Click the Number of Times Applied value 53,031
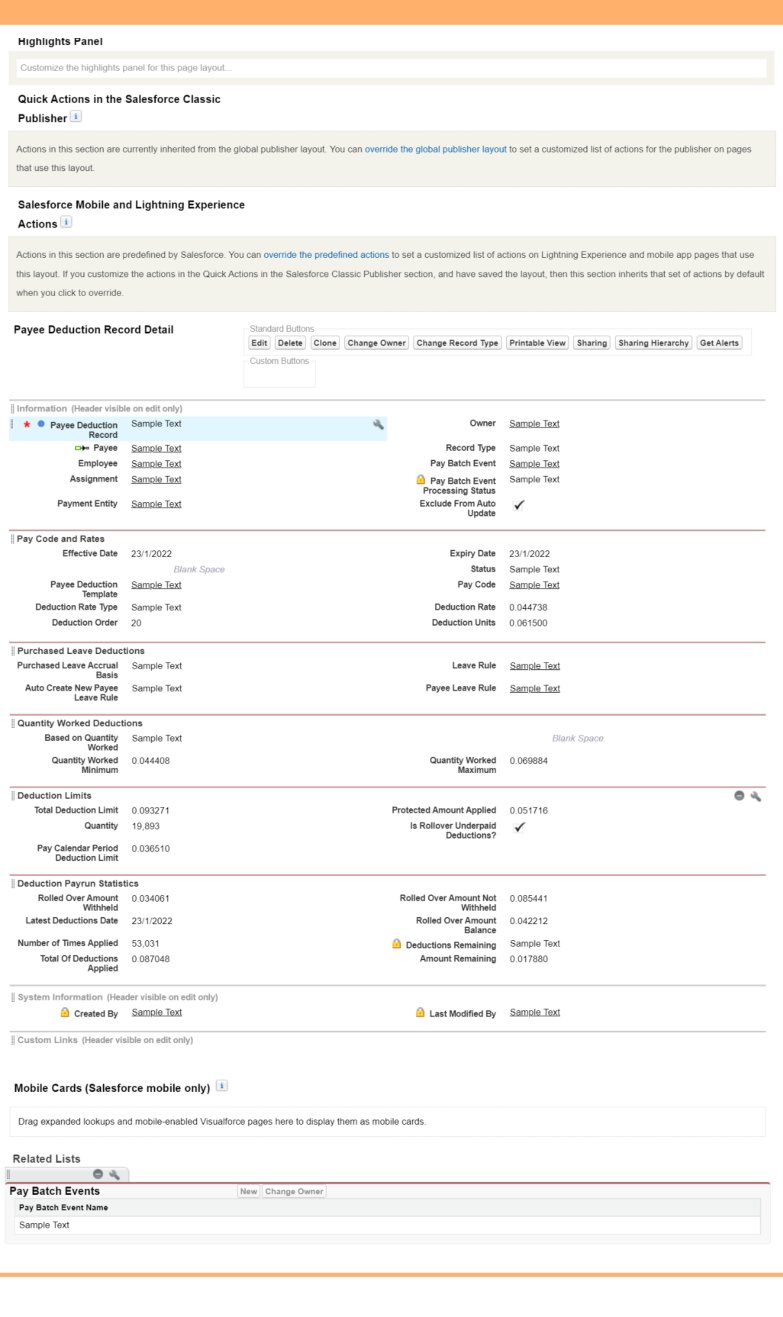Viewport: 783px width, 1317px height. [x=145, y=944]
